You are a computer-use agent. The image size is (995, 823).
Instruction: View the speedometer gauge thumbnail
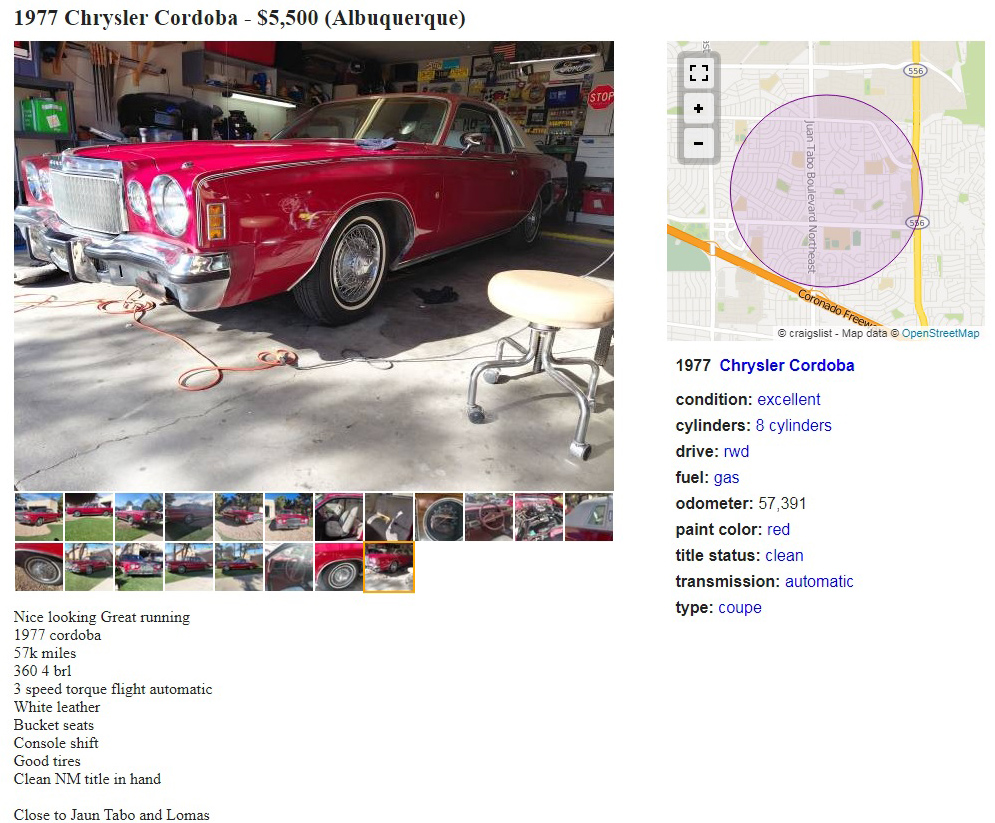[439, 517]
